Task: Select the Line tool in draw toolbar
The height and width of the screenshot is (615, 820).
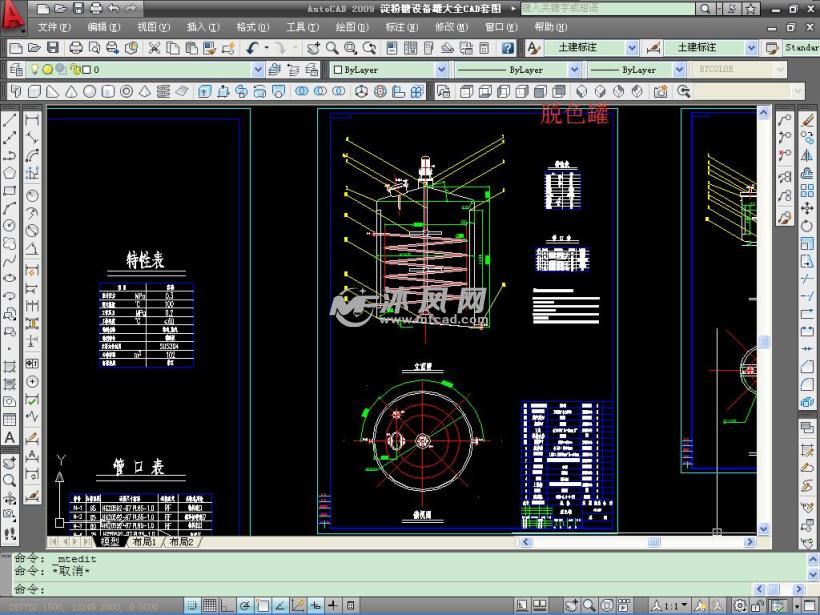Action: click(10, 118)
